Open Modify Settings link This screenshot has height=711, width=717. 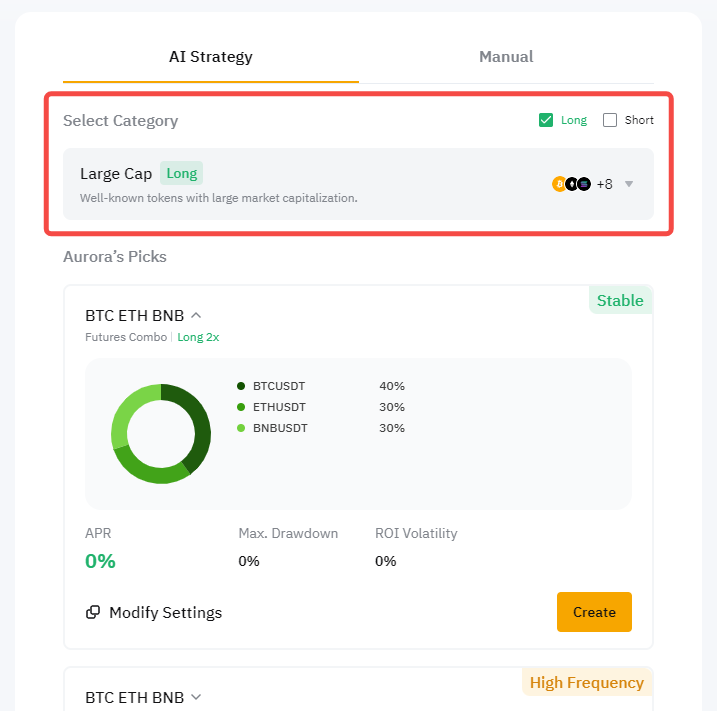point(165,612)
